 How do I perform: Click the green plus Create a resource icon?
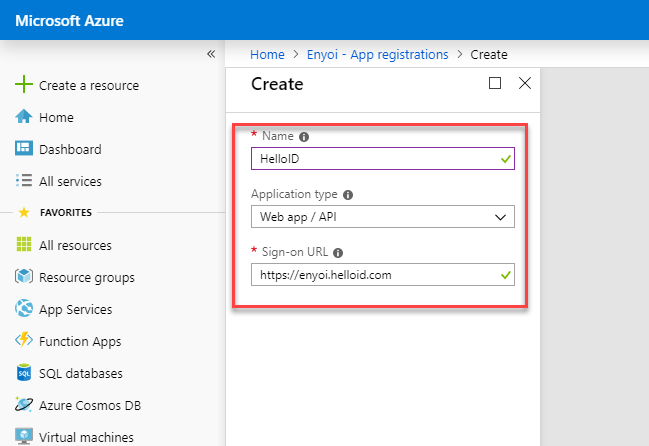tap(24, 84)
